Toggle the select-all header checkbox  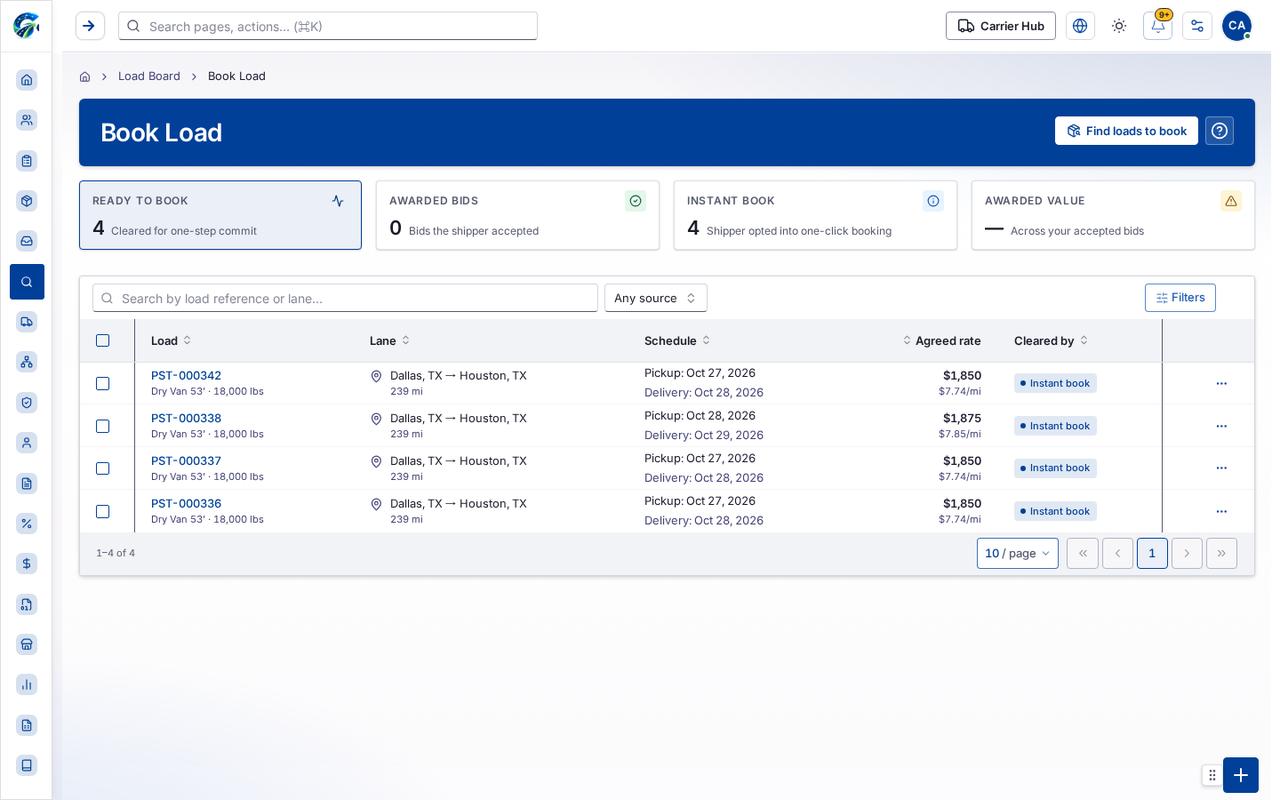[103, 341]
